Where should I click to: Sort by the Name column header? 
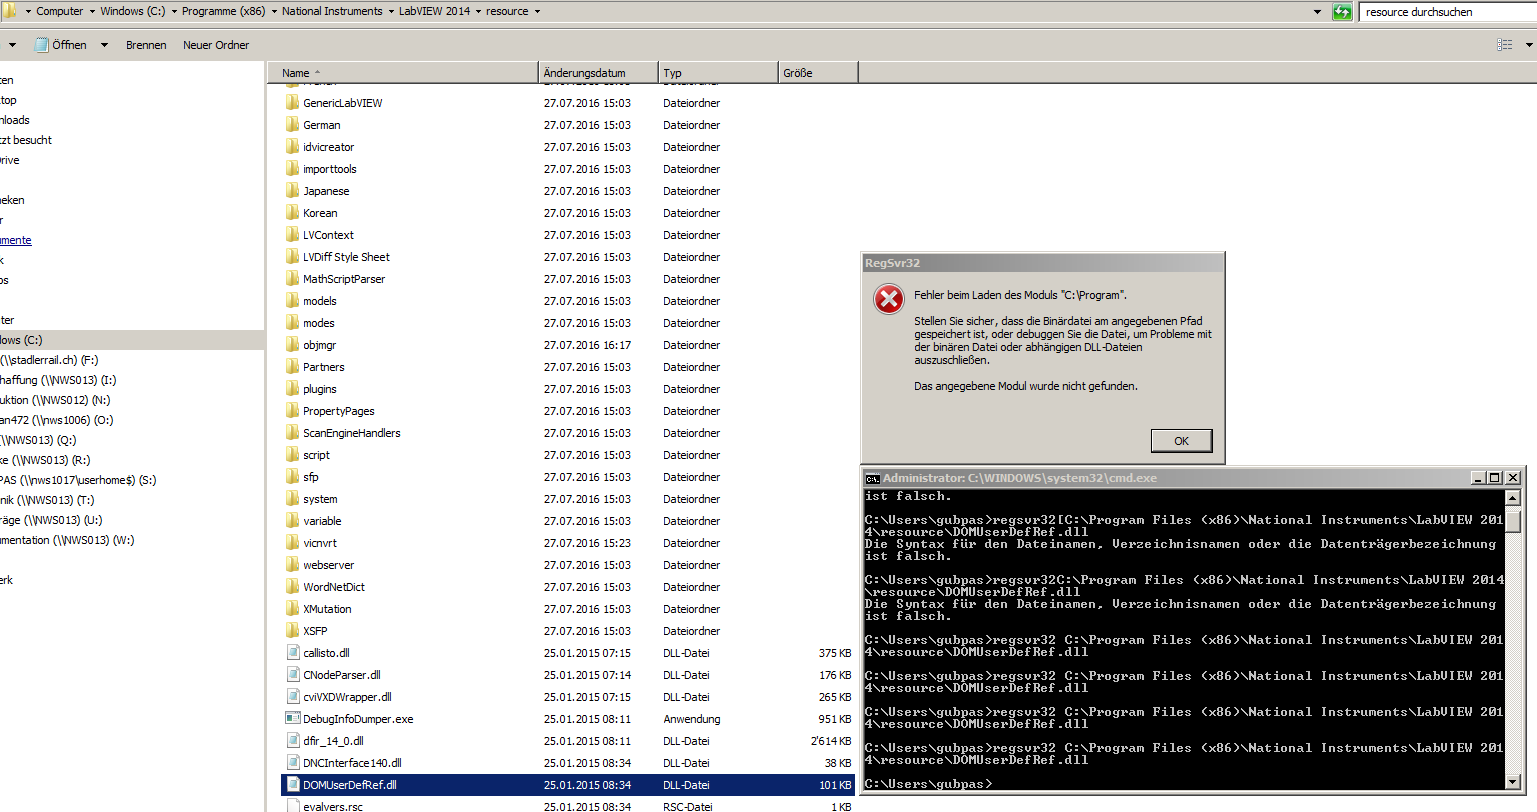click(x=403, y=73)
